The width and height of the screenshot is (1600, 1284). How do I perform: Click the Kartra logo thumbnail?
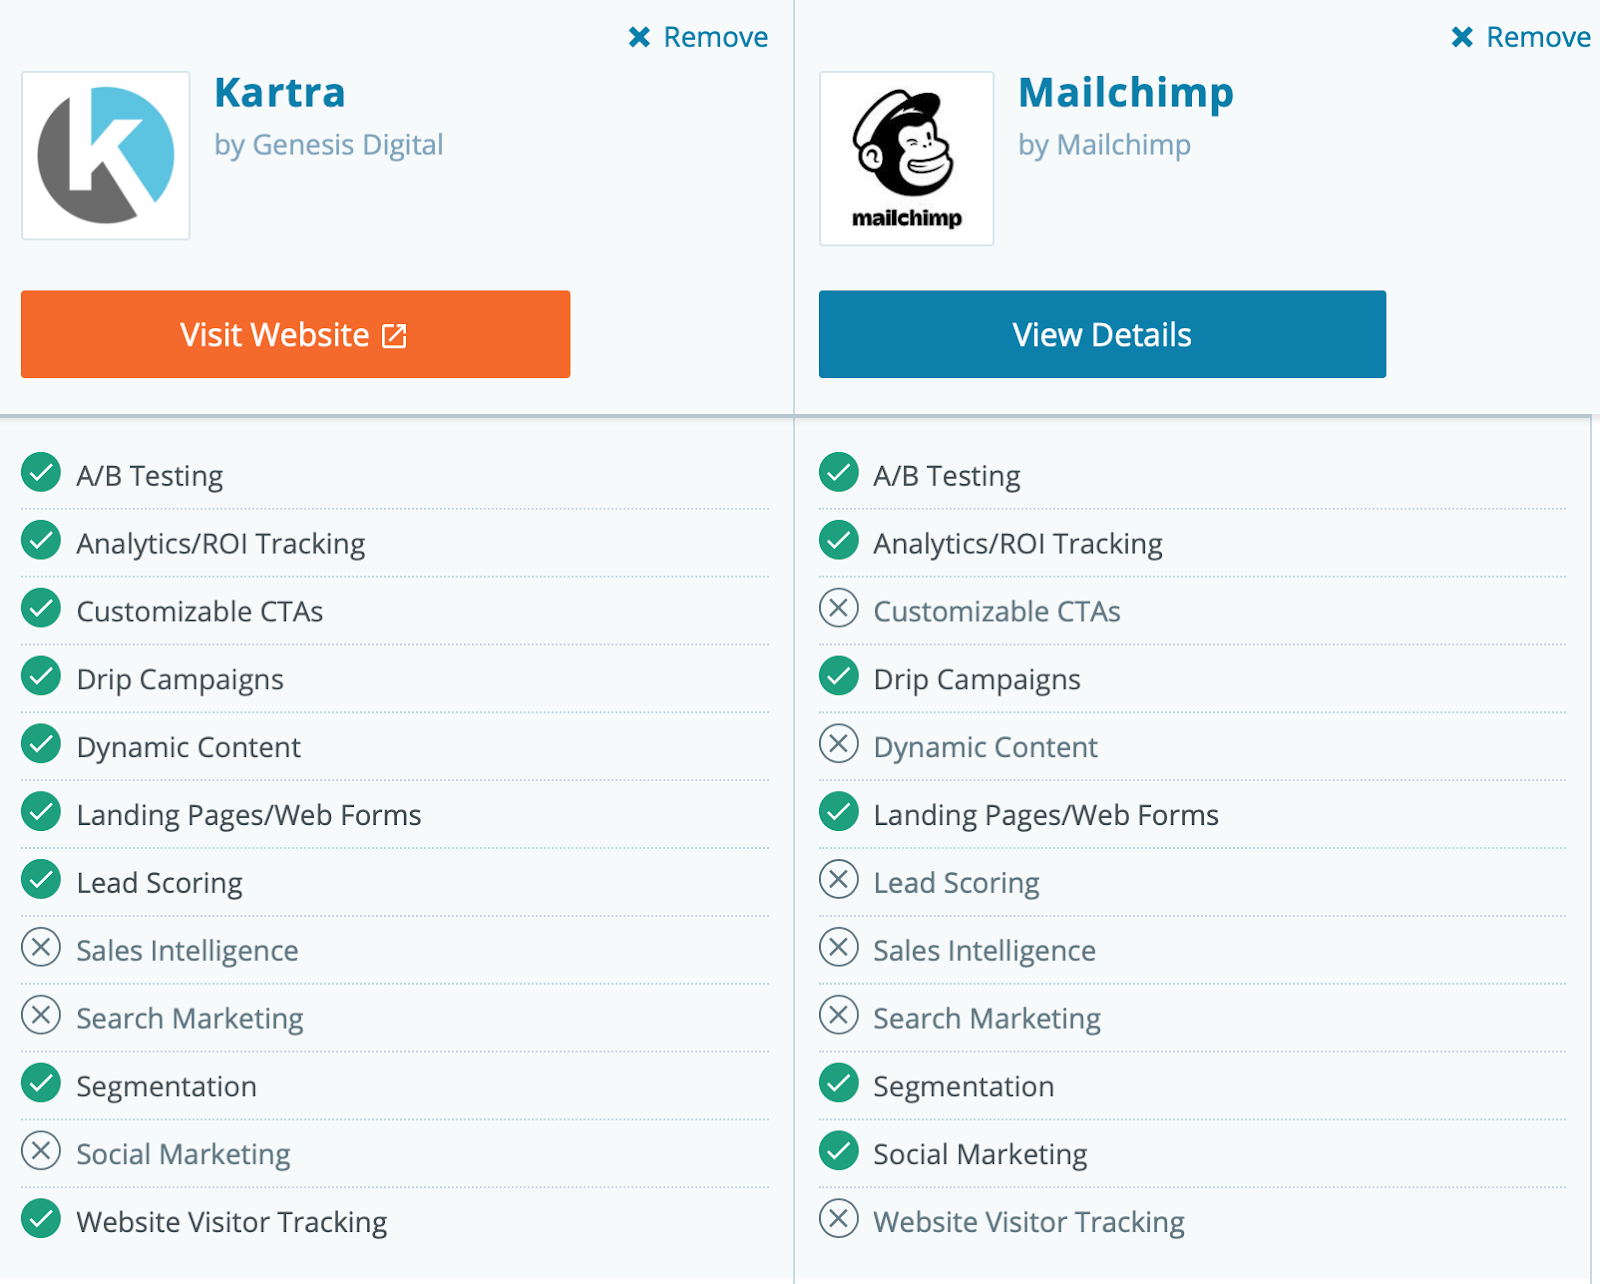(x=106, y=155)
